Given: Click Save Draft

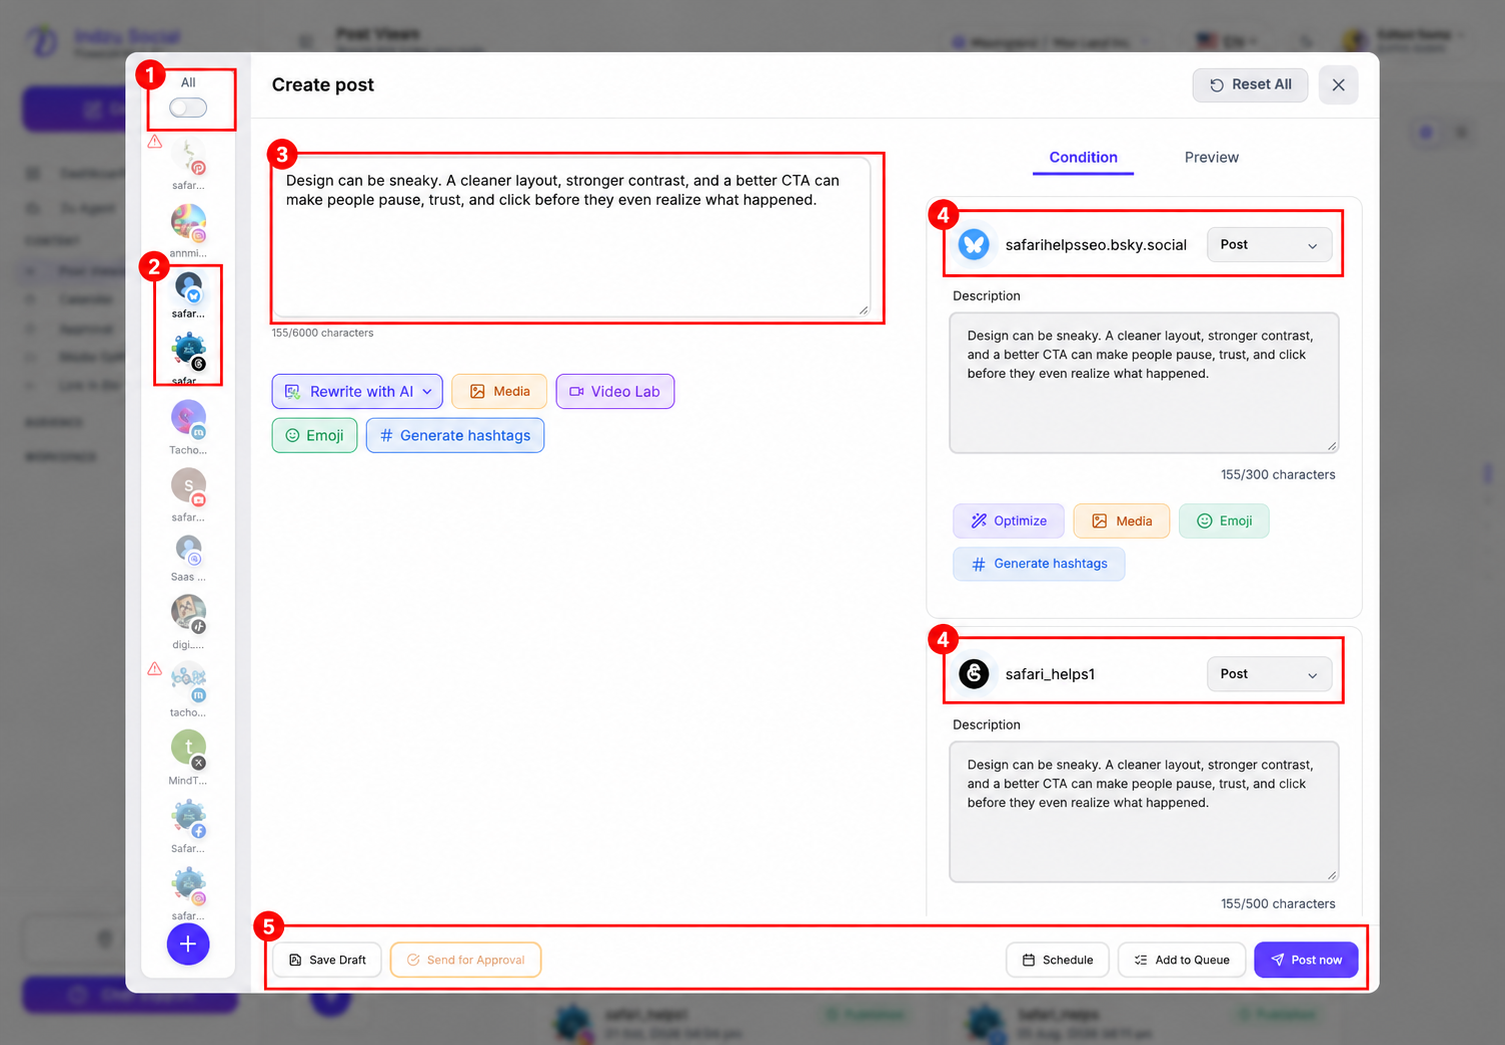Looking at the screenshot, I should pos(327,960).
